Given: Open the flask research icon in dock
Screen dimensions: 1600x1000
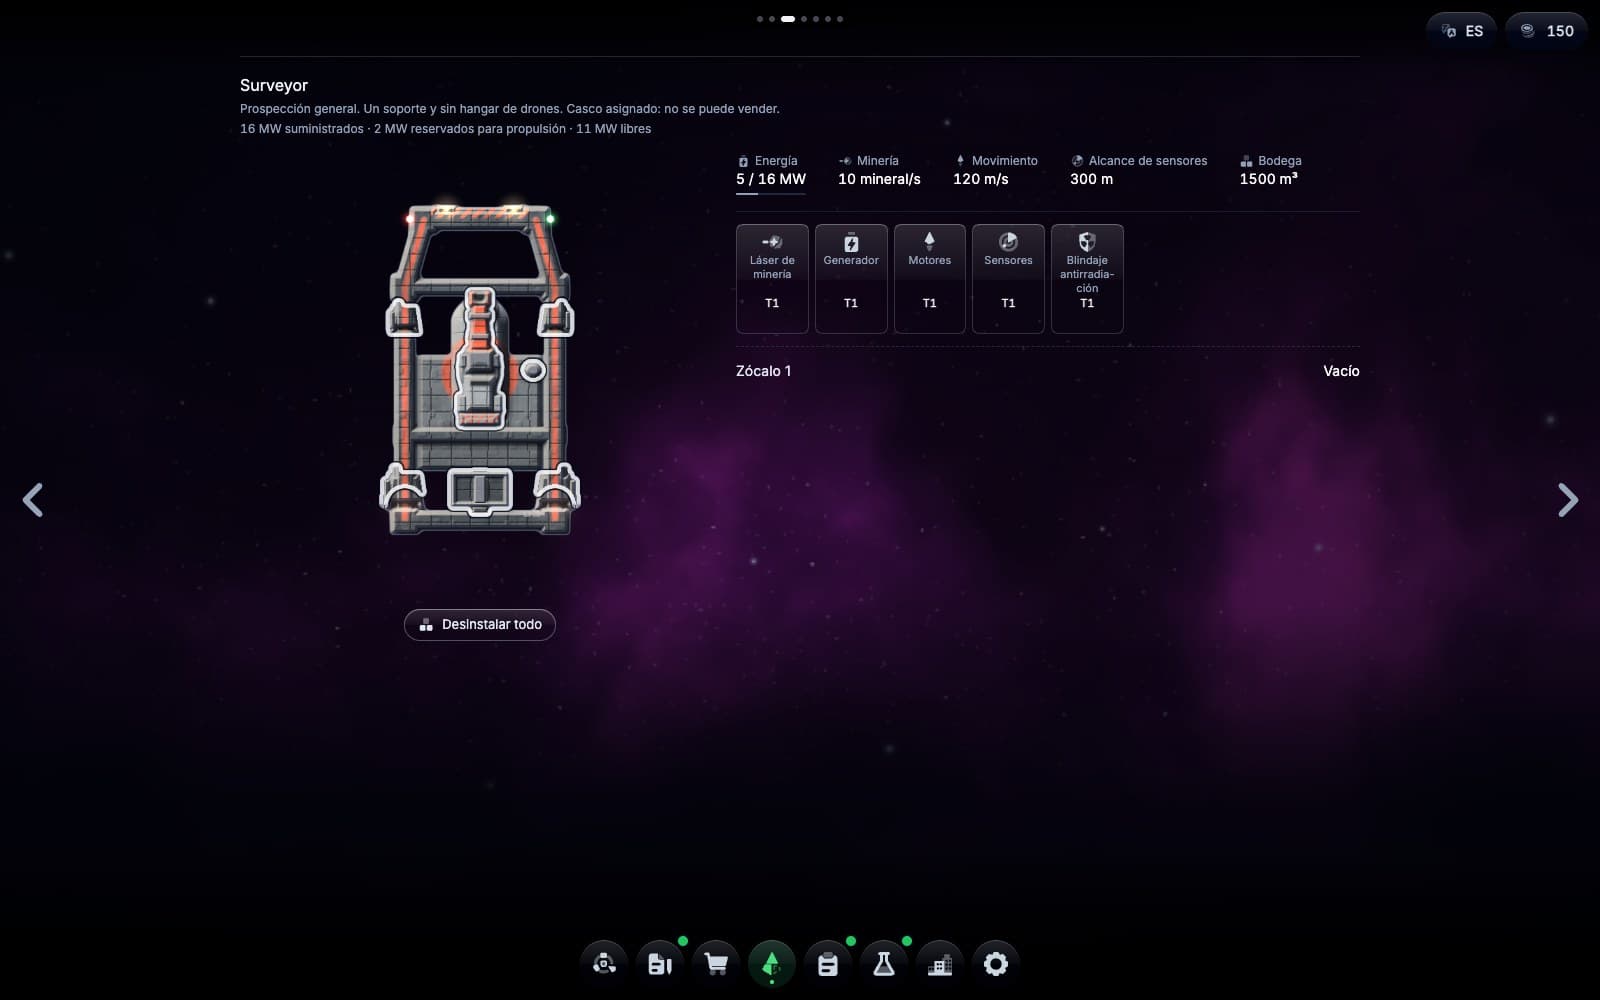Looking at the screenshot, I should click(x=884, y=964).
